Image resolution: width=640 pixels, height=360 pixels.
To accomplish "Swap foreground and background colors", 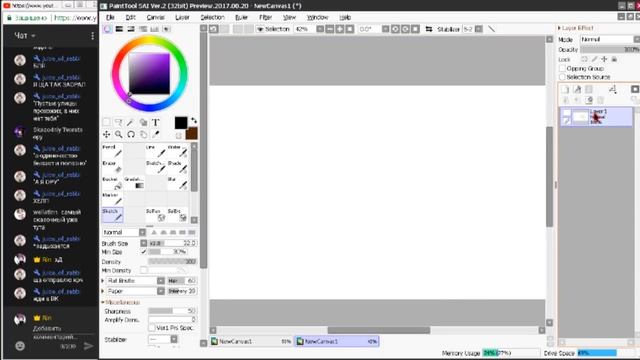I will 194,121.
